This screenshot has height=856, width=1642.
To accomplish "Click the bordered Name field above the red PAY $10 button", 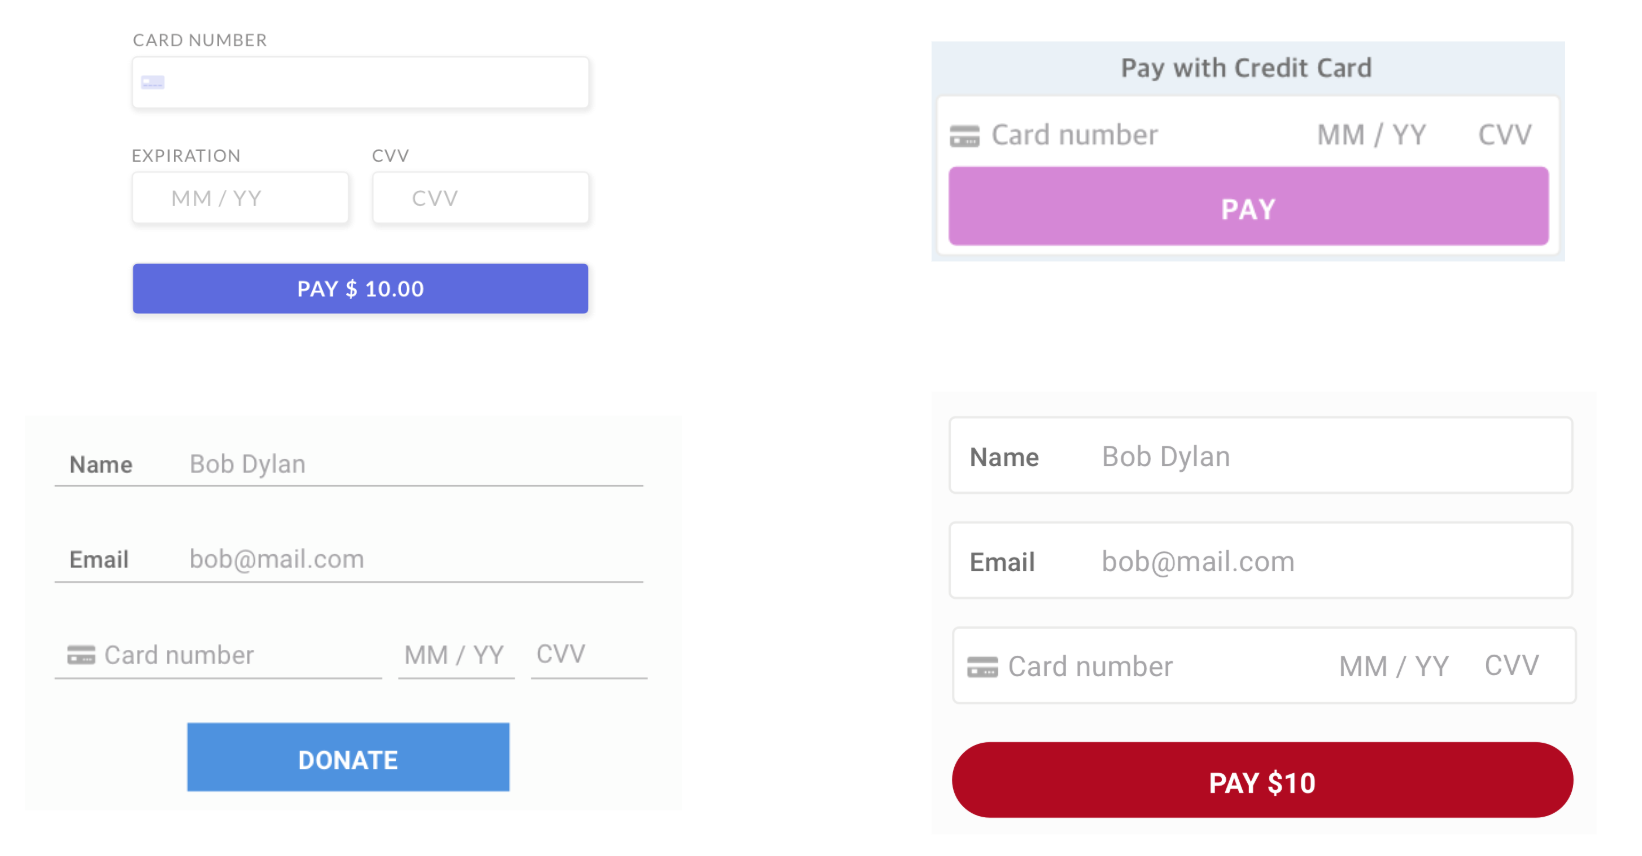I will click(x=1261, y=456).
